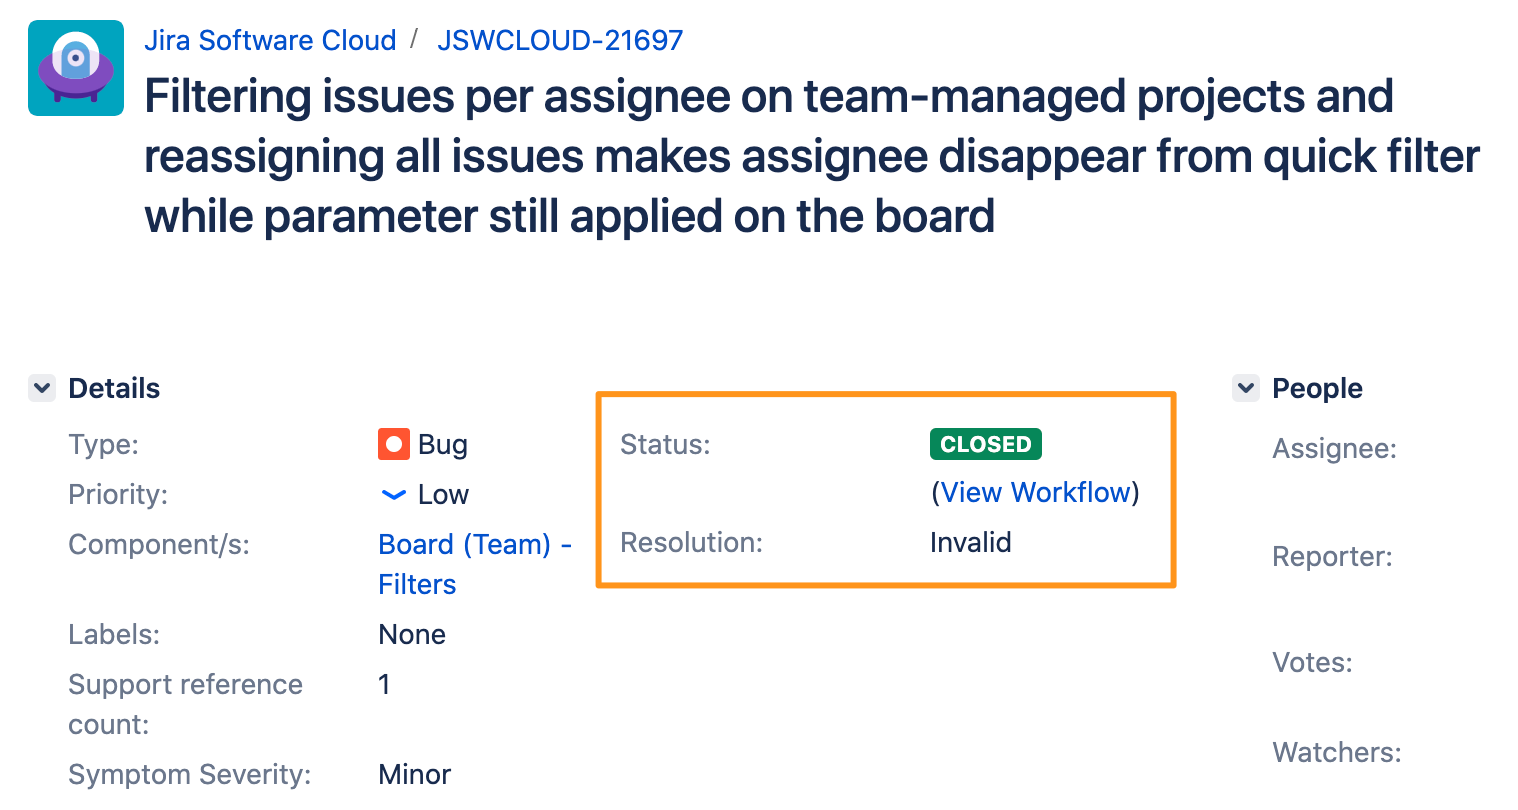Click the Low priority text value
1518x810 pixels.
(443, 494)
